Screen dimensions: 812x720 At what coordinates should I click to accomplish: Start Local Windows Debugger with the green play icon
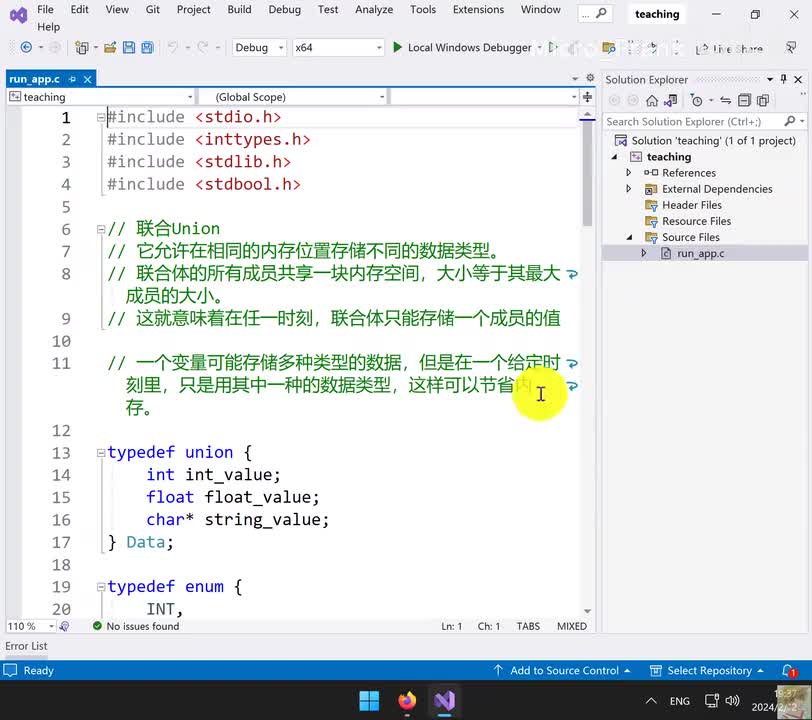pos(397,48)
